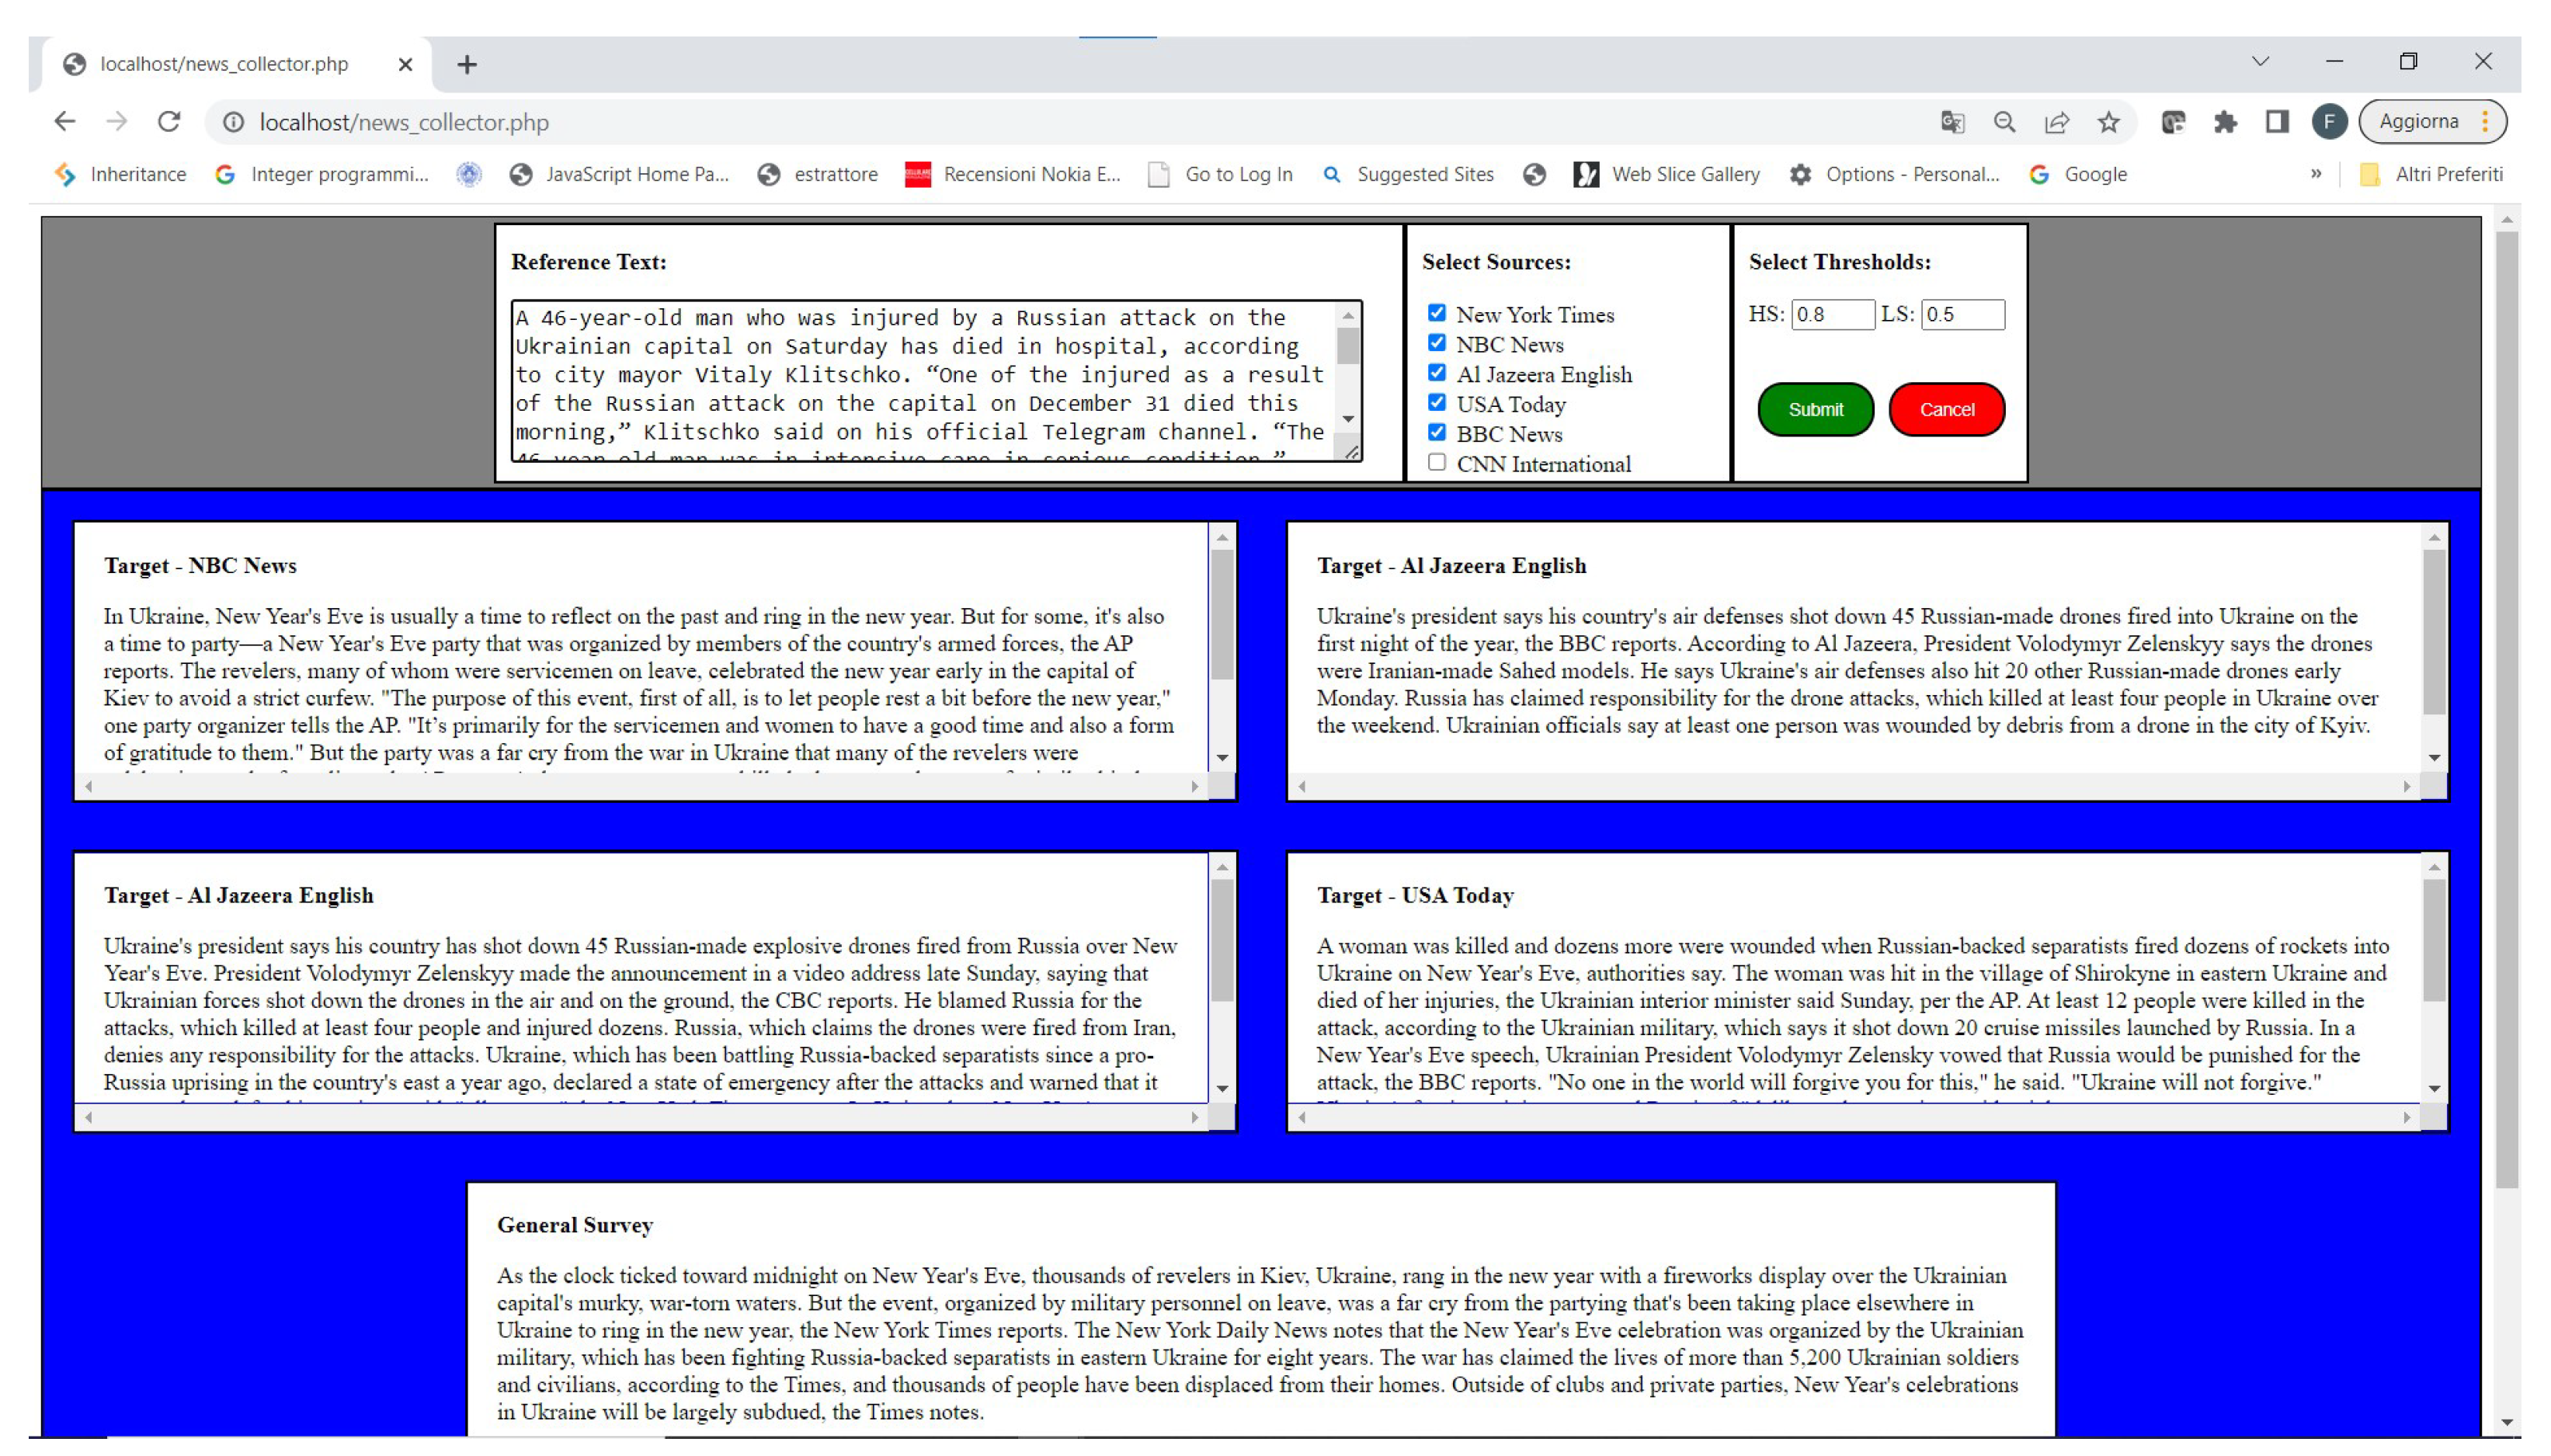This screenshot has width=2551, height=1456.
Task: Share this page using the share icon
Action: (2056, 122)
